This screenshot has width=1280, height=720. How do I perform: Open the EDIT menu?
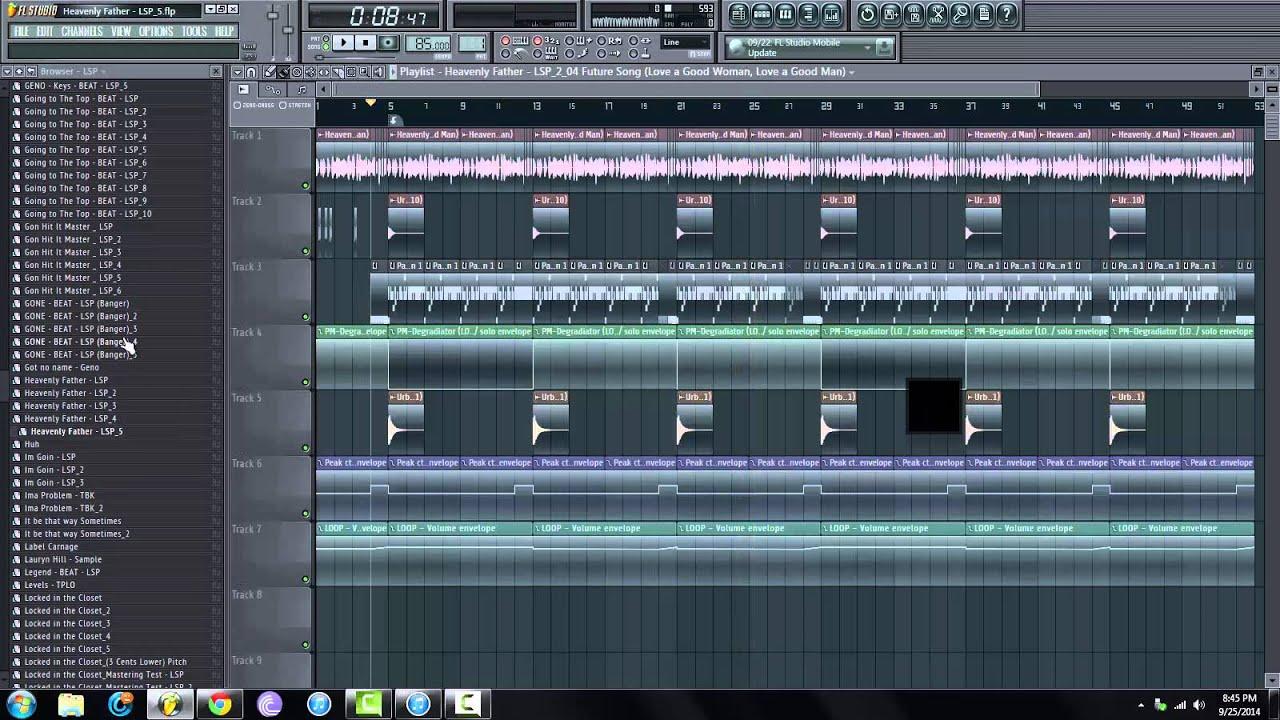click(45, 32)
